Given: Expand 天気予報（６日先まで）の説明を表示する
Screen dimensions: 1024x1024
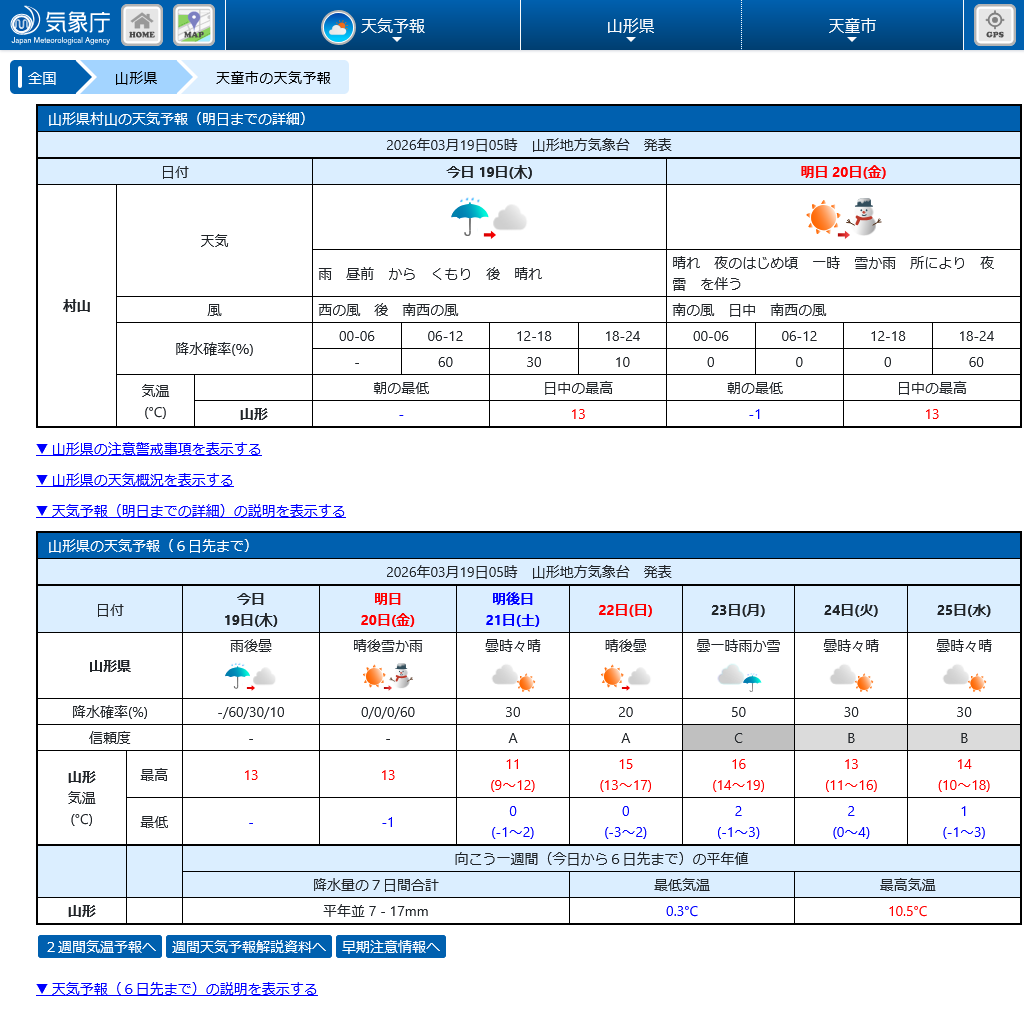Looking at the screenshot, I should 177,989.
